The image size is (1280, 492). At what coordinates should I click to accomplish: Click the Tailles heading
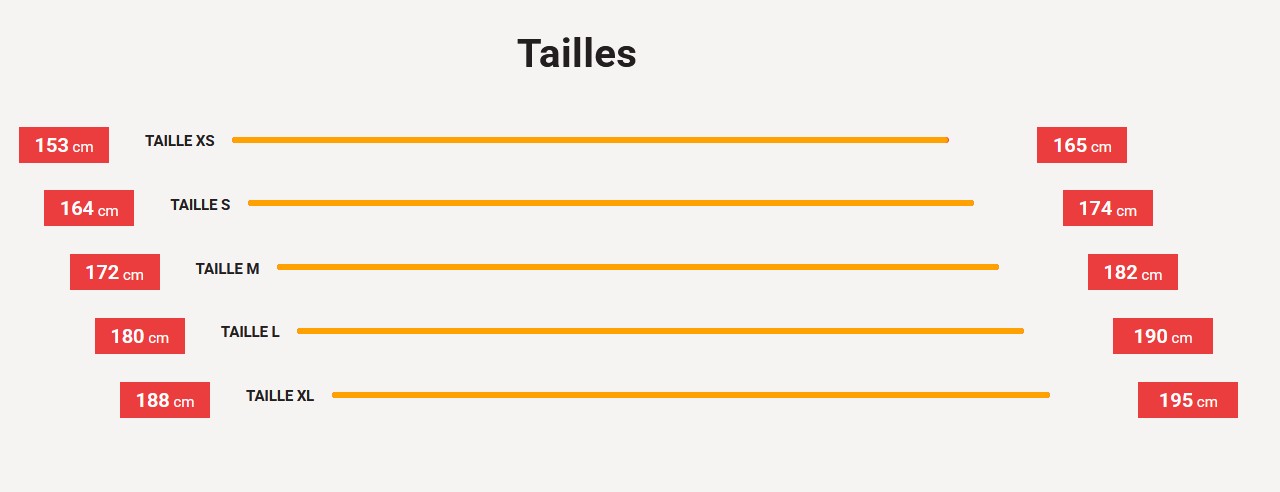coord(577,54)
